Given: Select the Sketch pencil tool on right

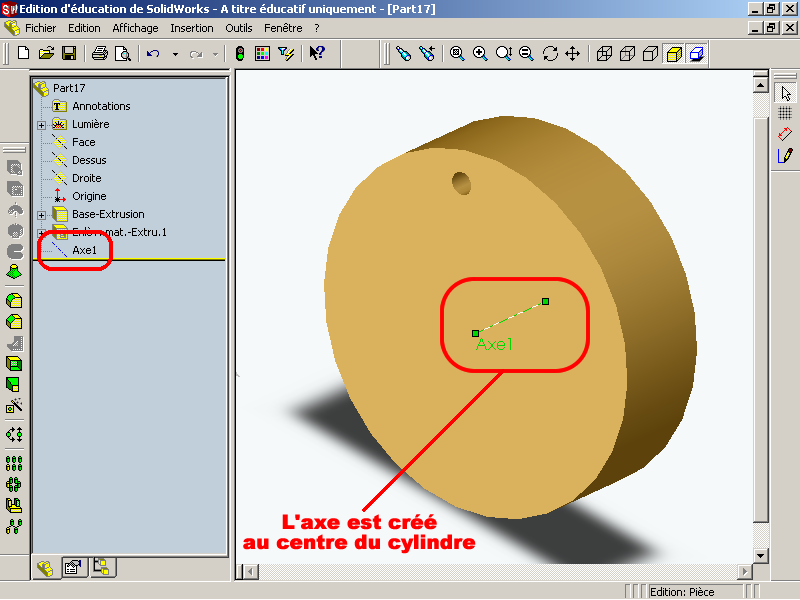Looking at the screenshot, I should pyautogui.click(x=785, y=155).
